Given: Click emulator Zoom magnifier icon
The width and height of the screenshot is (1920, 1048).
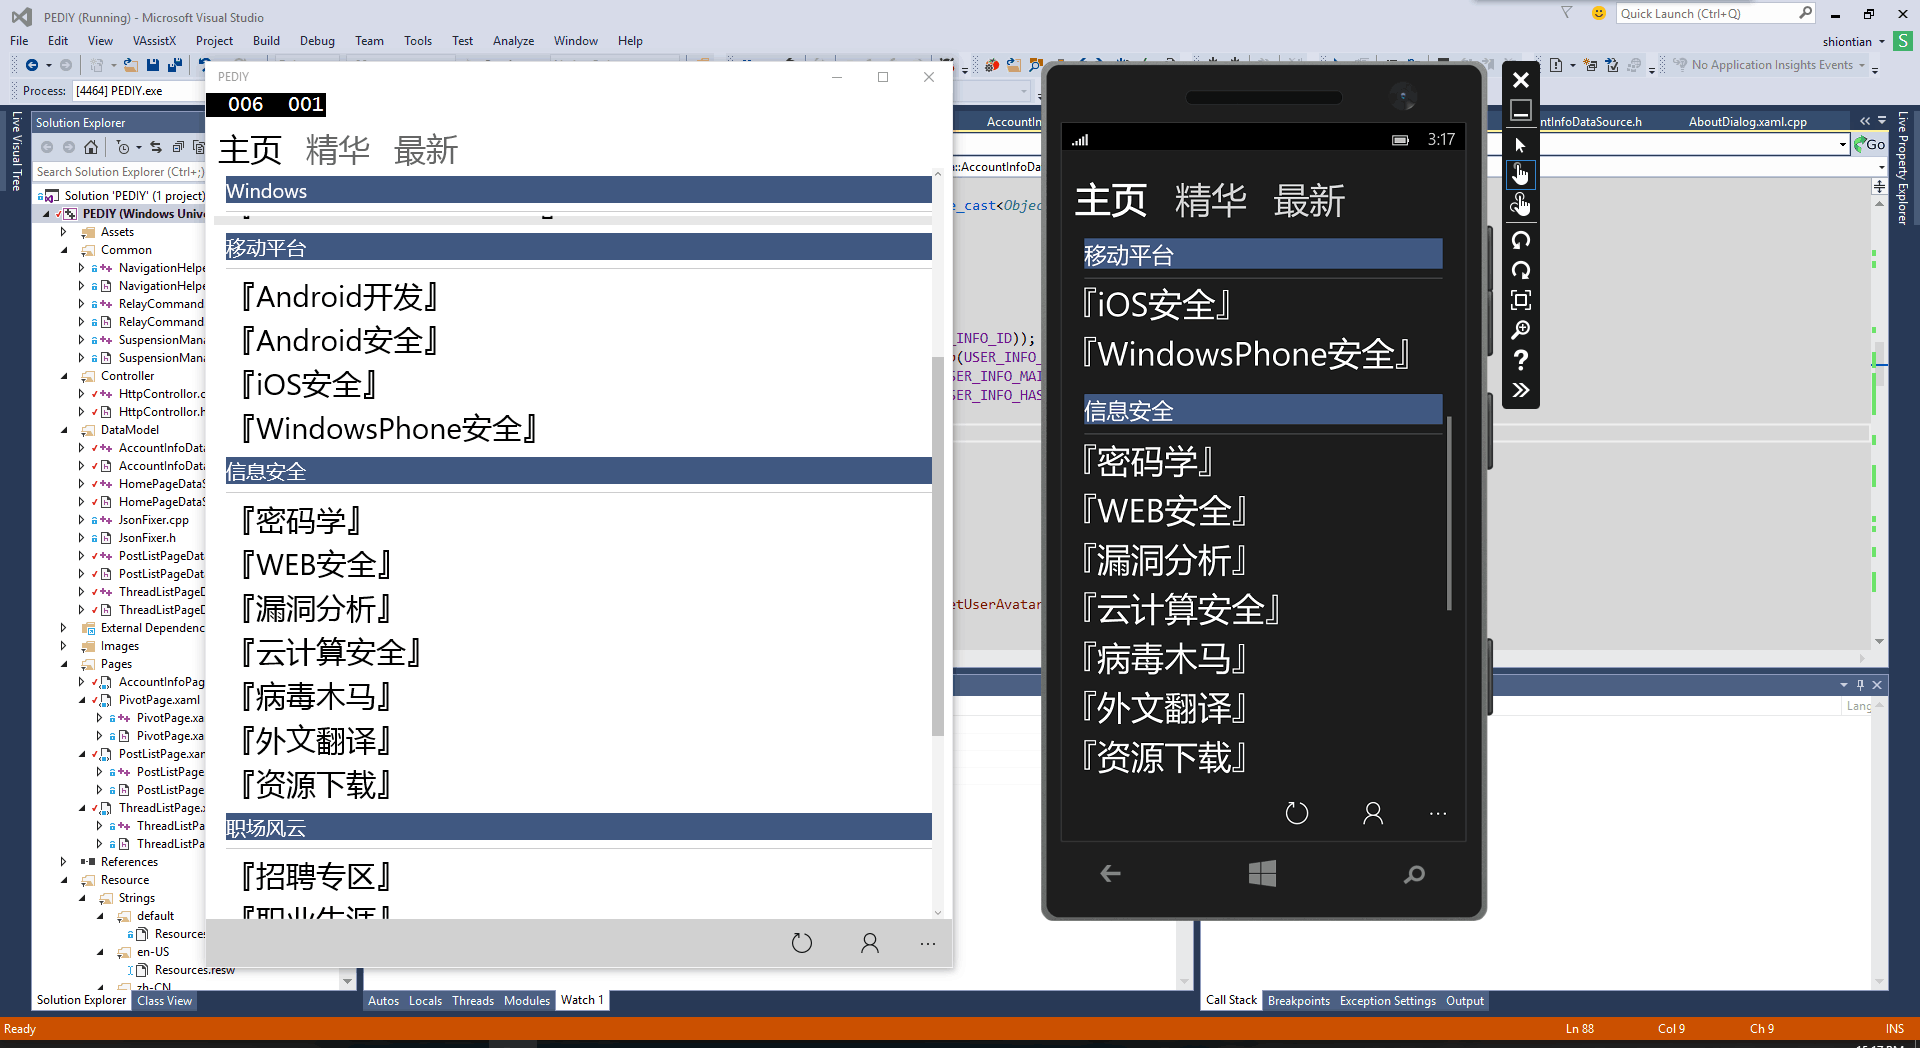Looking at the screenshot, I should coord(1521,330).
